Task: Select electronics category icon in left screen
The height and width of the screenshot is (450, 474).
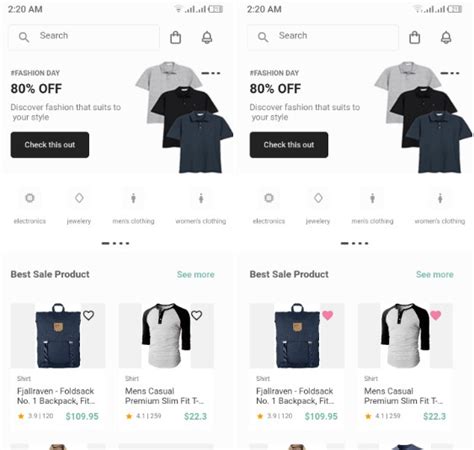Action: point(30,198)
